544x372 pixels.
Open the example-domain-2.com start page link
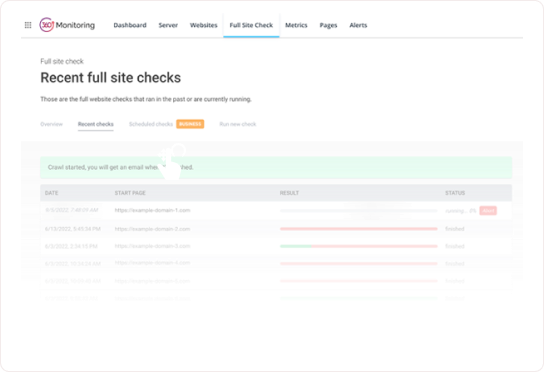(x=152, y=229)
